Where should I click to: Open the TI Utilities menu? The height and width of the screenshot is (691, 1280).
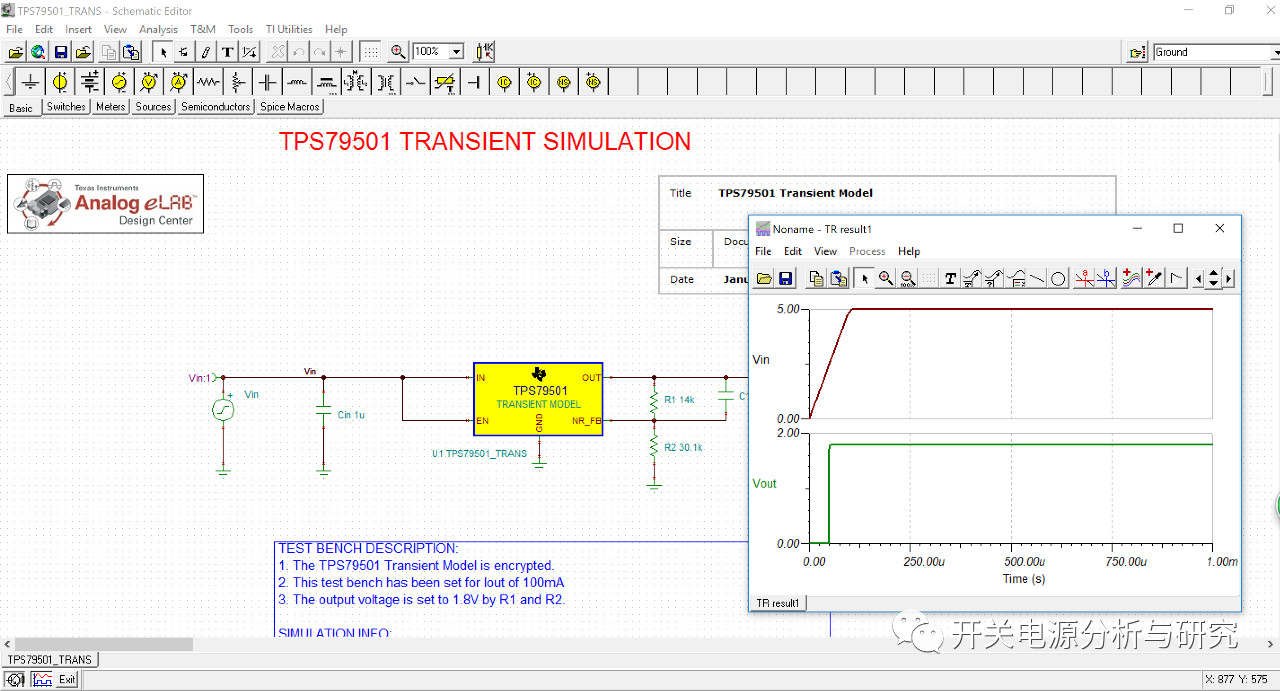(x=289, y=30)
